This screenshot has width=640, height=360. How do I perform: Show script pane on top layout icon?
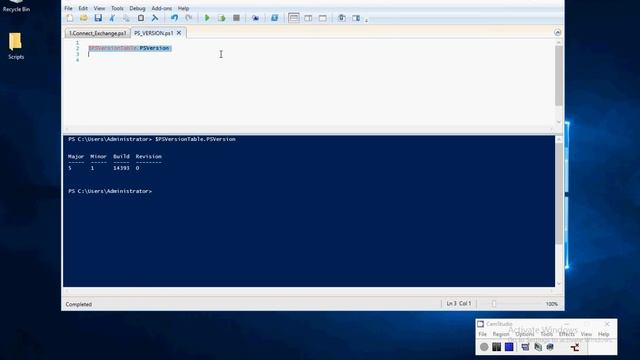pyautogui.click(x=293, y=18)
